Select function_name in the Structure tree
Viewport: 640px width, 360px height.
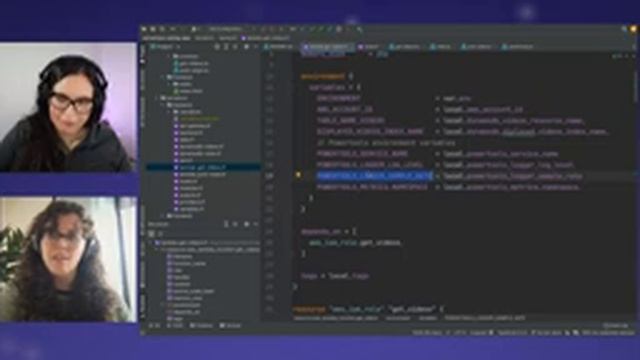[187, 264]
